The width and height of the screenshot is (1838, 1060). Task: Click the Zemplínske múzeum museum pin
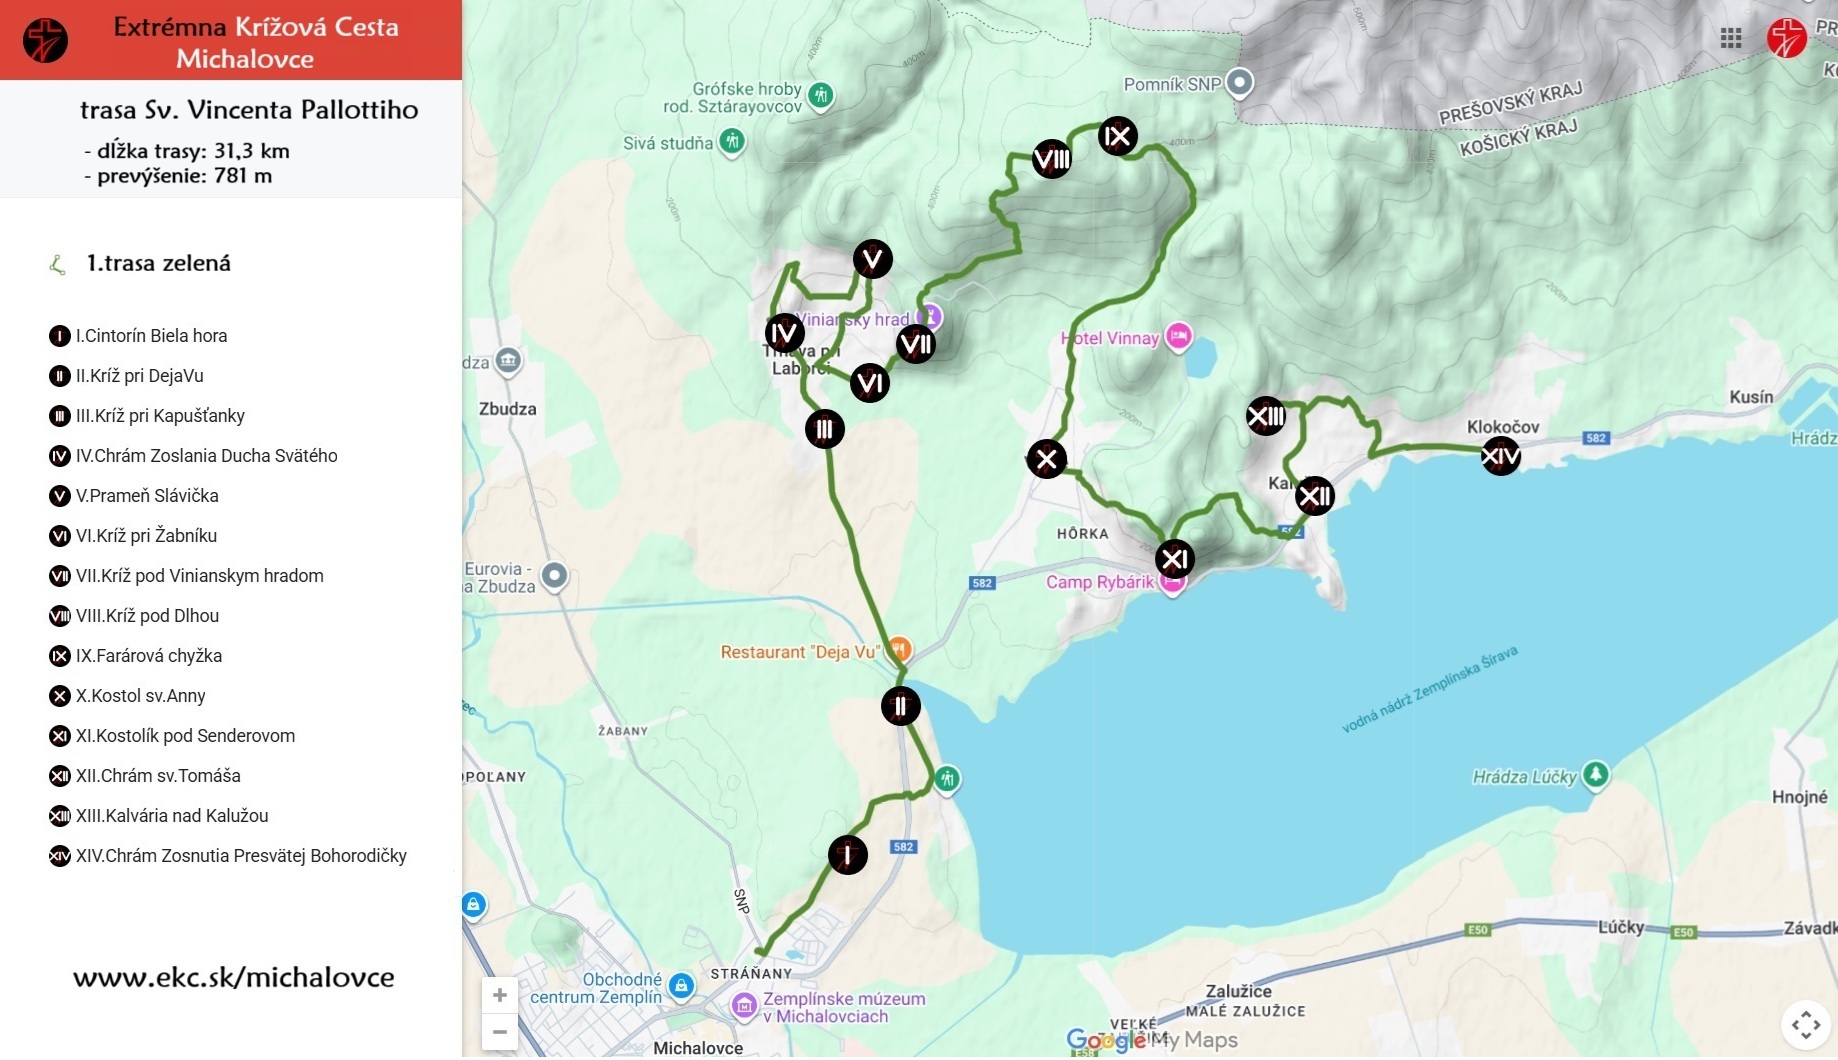point(744,1005)
